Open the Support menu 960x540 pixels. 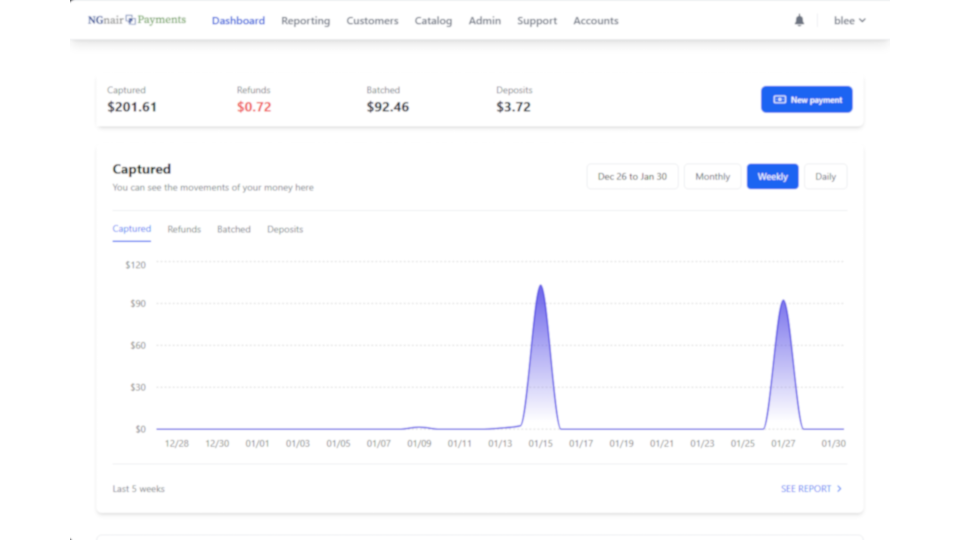coord(537,21)
